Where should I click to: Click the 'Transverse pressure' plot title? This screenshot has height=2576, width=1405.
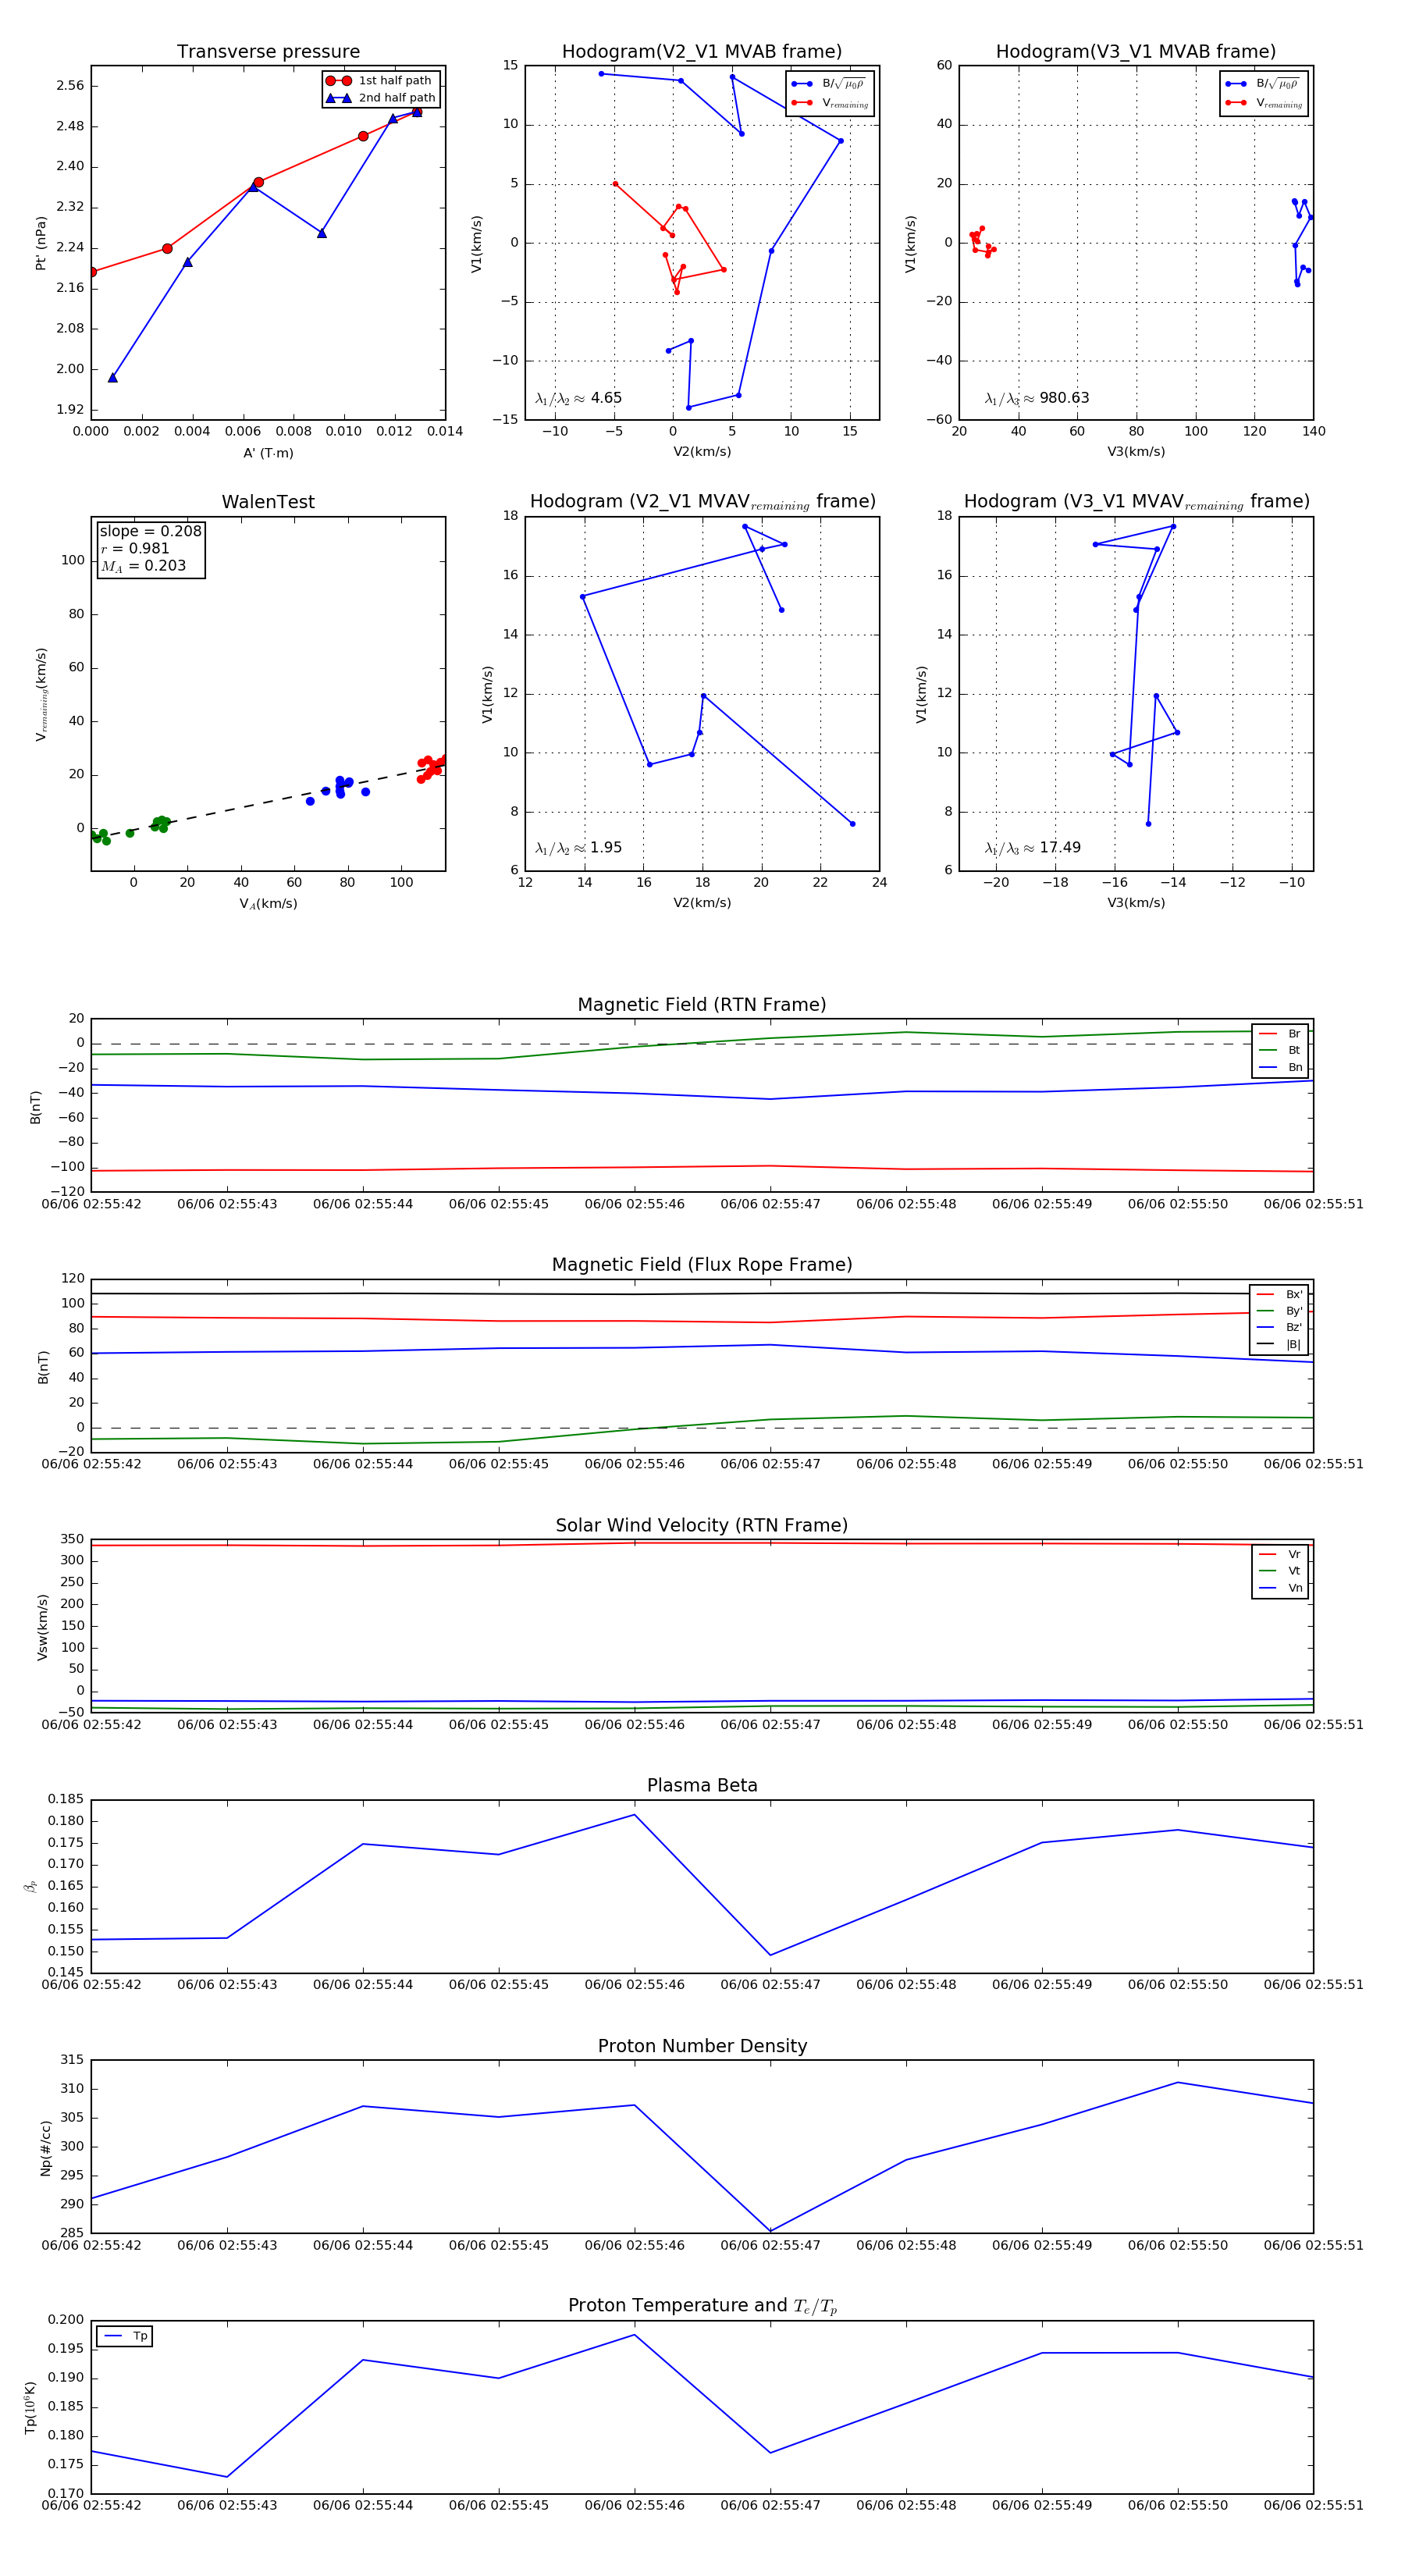click(x=268, y=52)
